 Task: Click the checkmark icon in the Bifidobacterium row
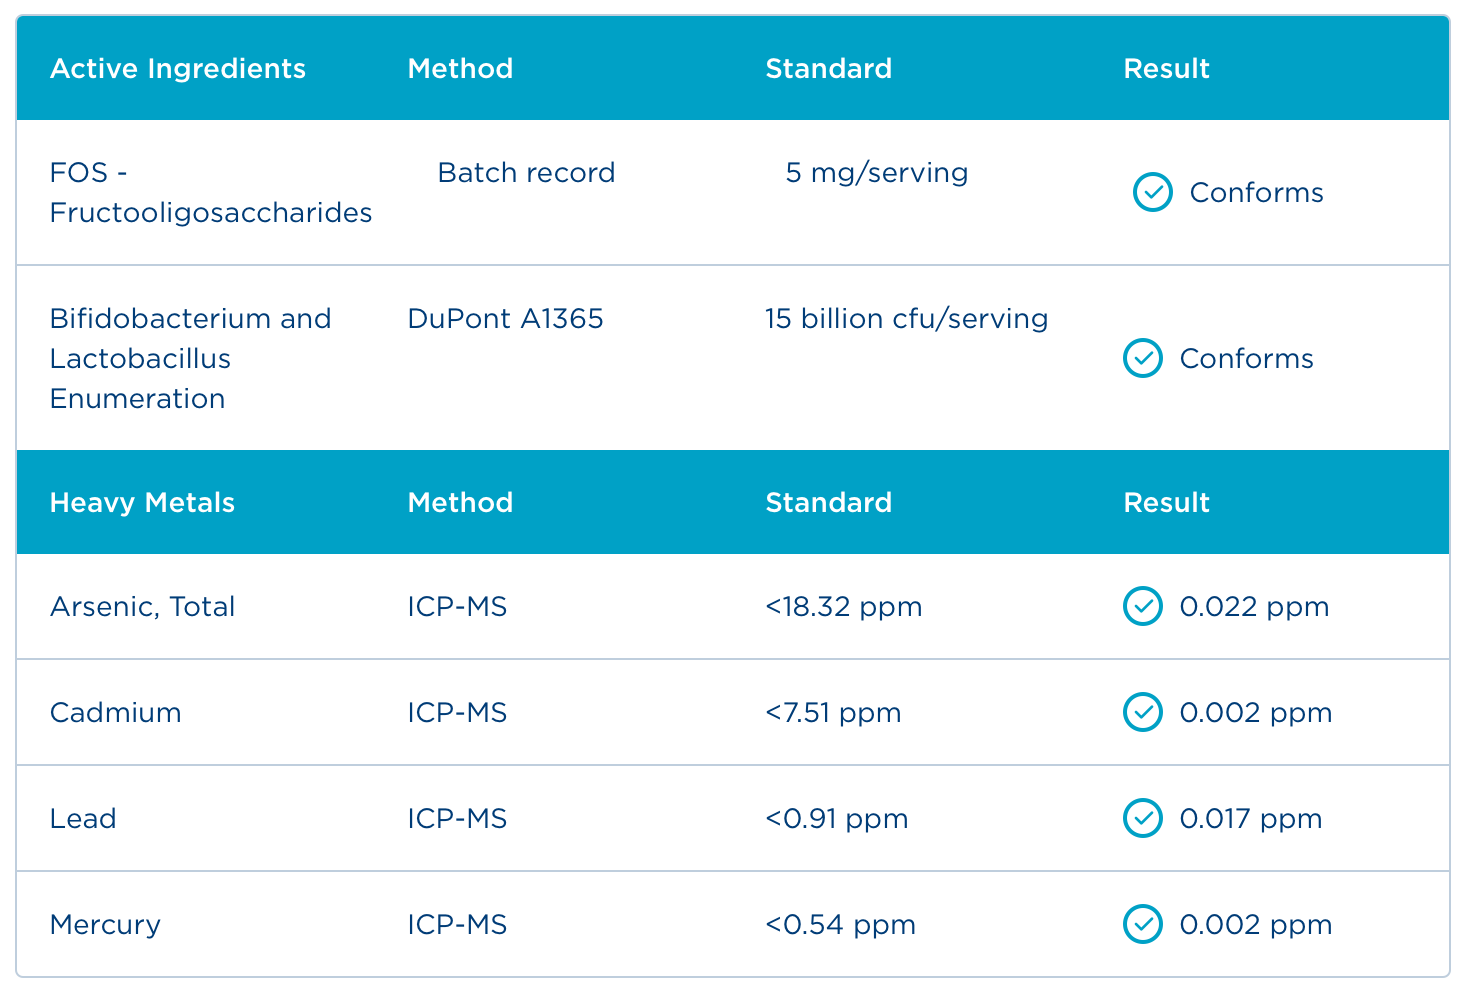coord(1142,358)
